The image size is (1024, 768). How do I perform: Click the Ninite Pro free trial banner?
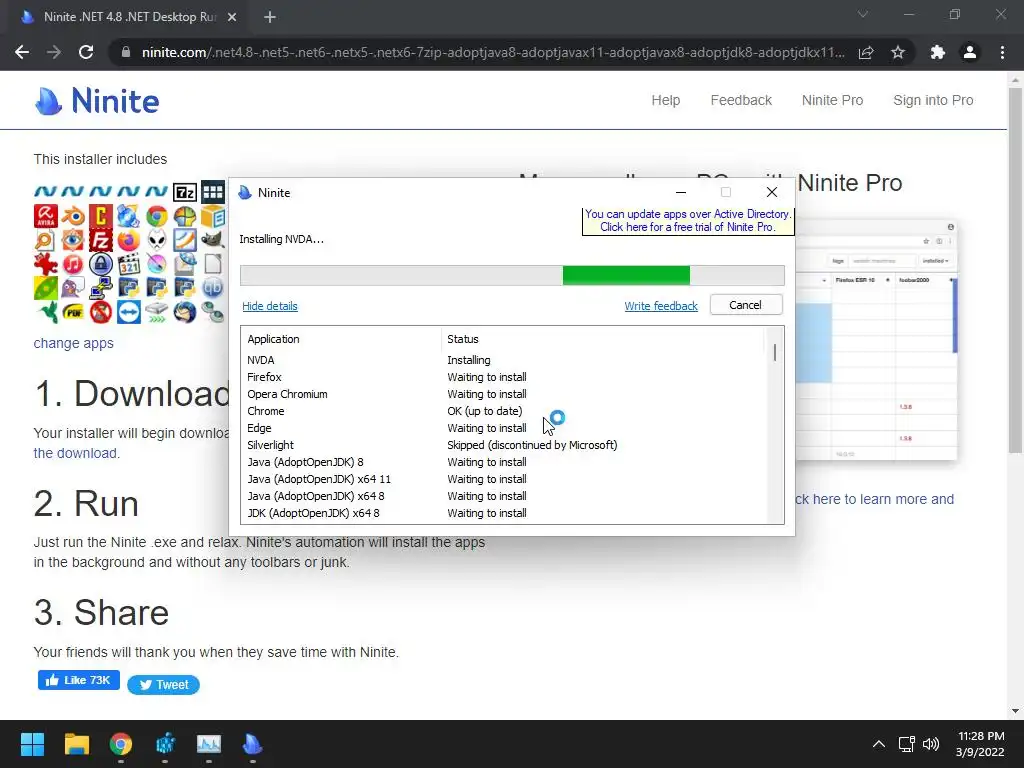pos(688,221)
